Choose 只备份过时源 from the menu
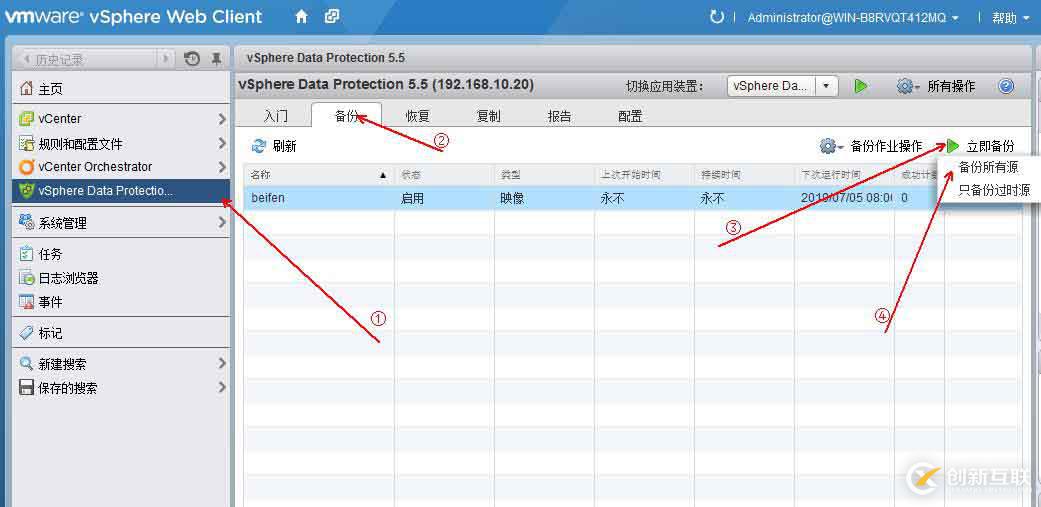This screenshot has width=1041, height=507. tap(994, 190)
